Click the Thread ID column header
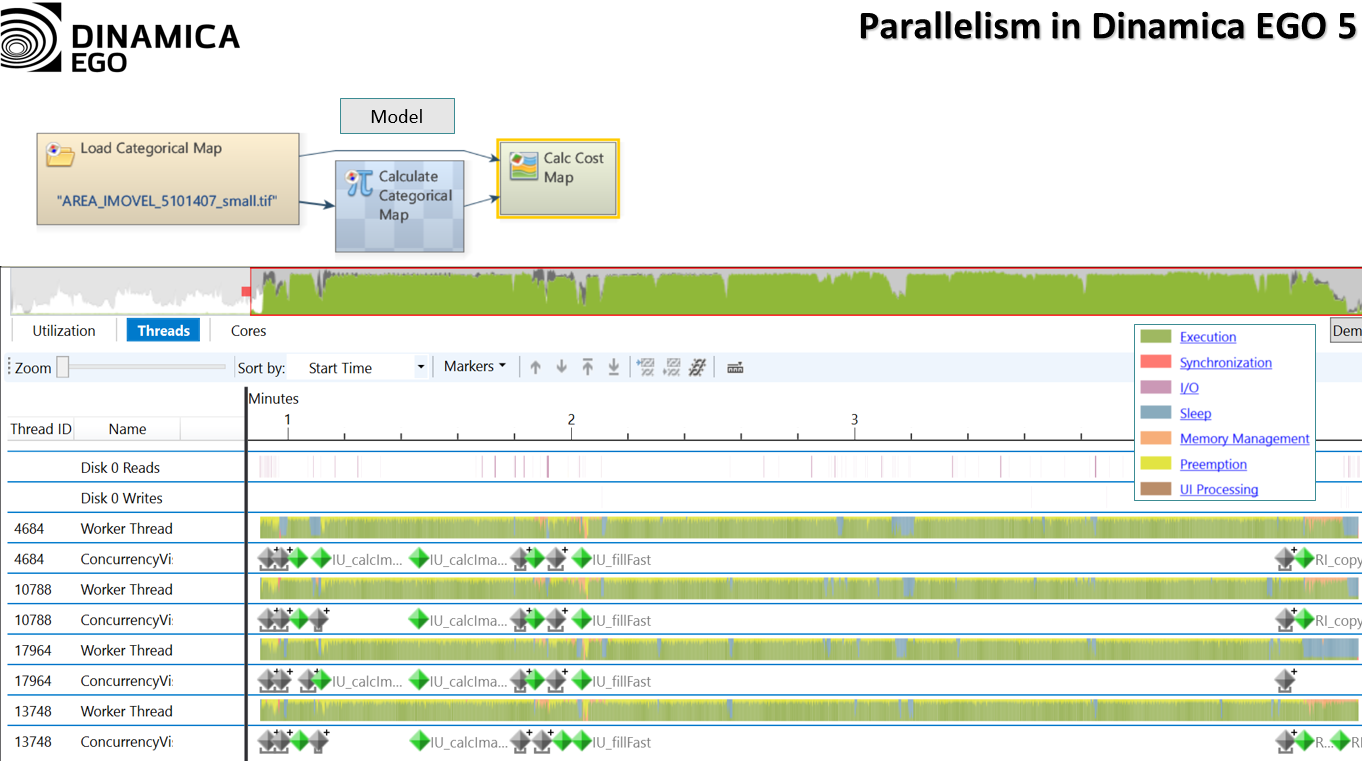This screenshot has width=1367, height=761. (x=41, y=429)
